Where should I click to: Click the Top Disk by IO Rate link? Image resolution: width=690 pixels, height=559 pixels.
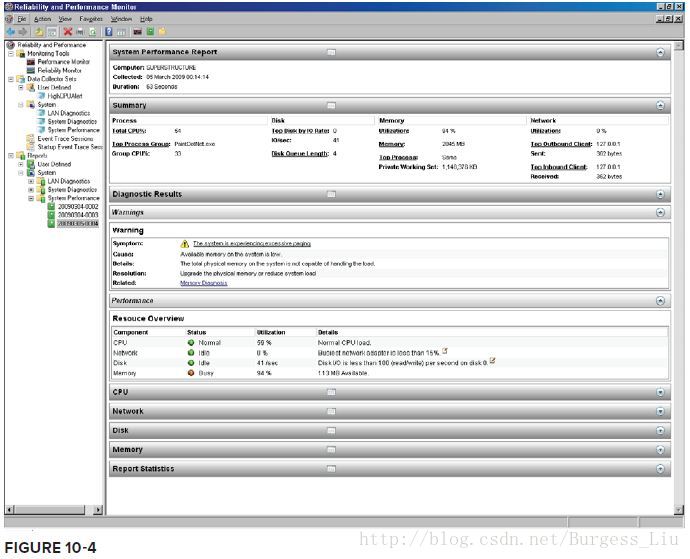coord(300,131)
